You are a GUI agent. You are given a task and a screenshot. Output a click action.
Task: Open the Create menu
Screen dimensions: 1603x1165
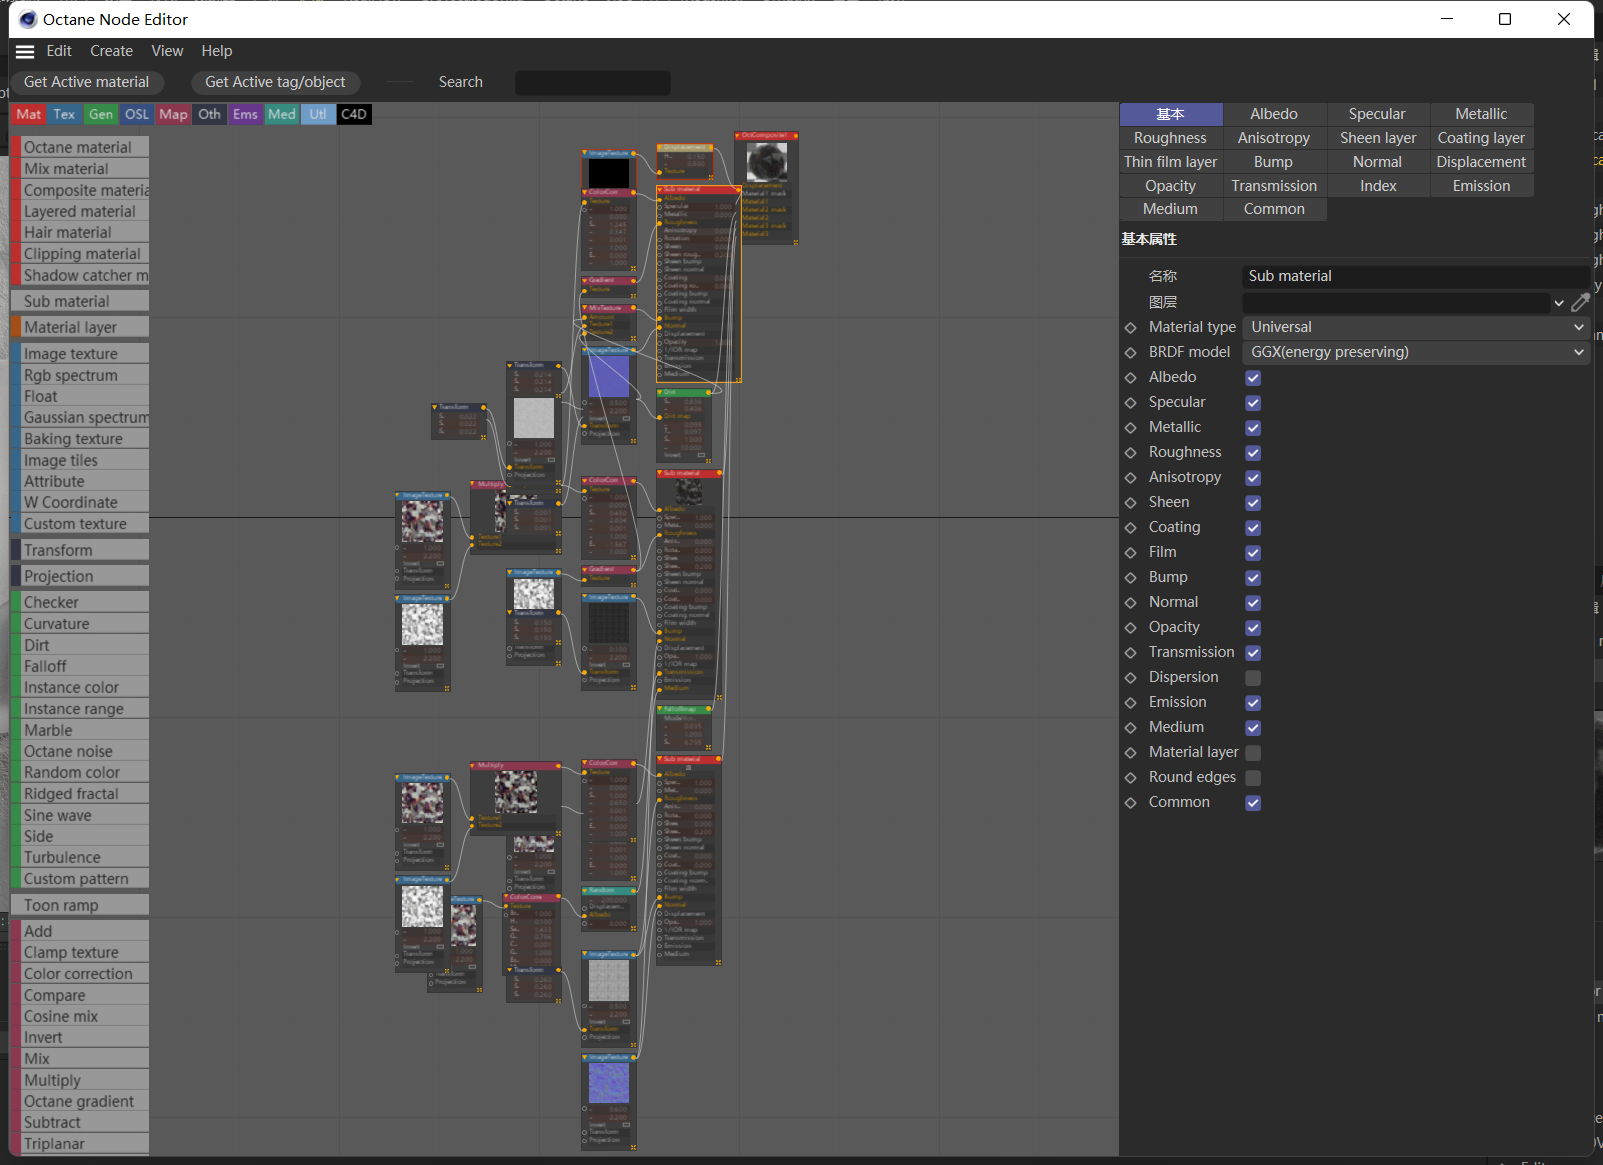[111, 51]
